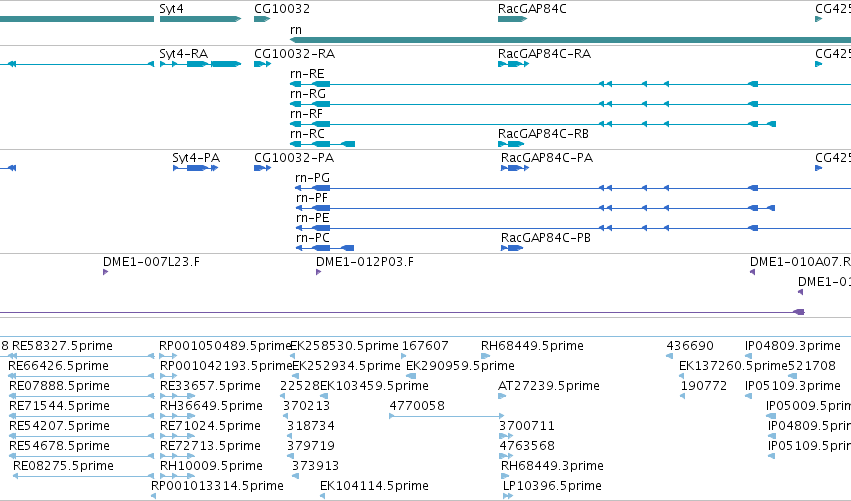Click the CG10032-RA transcript label
The height and width of the screenshot is (501, 851).
click(294, 54)
